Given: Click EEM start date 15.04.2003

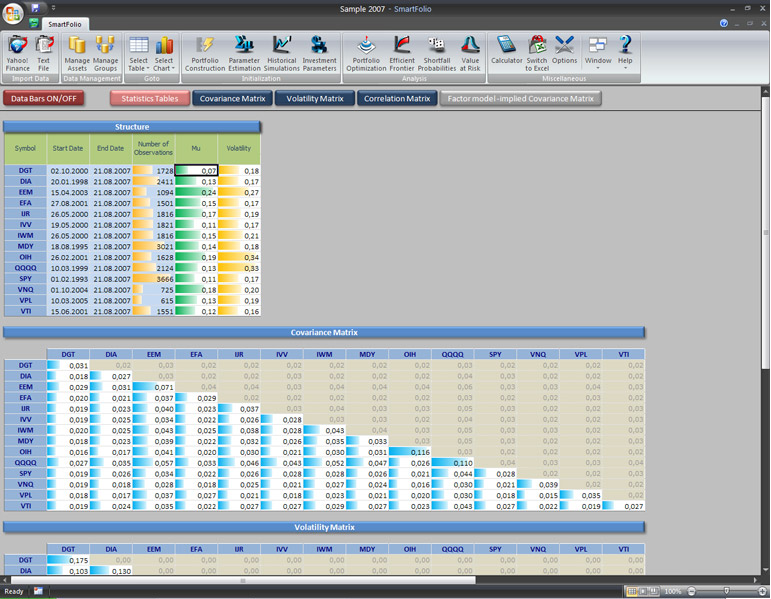Looking at the screenshot, I should tap(69, 192).
